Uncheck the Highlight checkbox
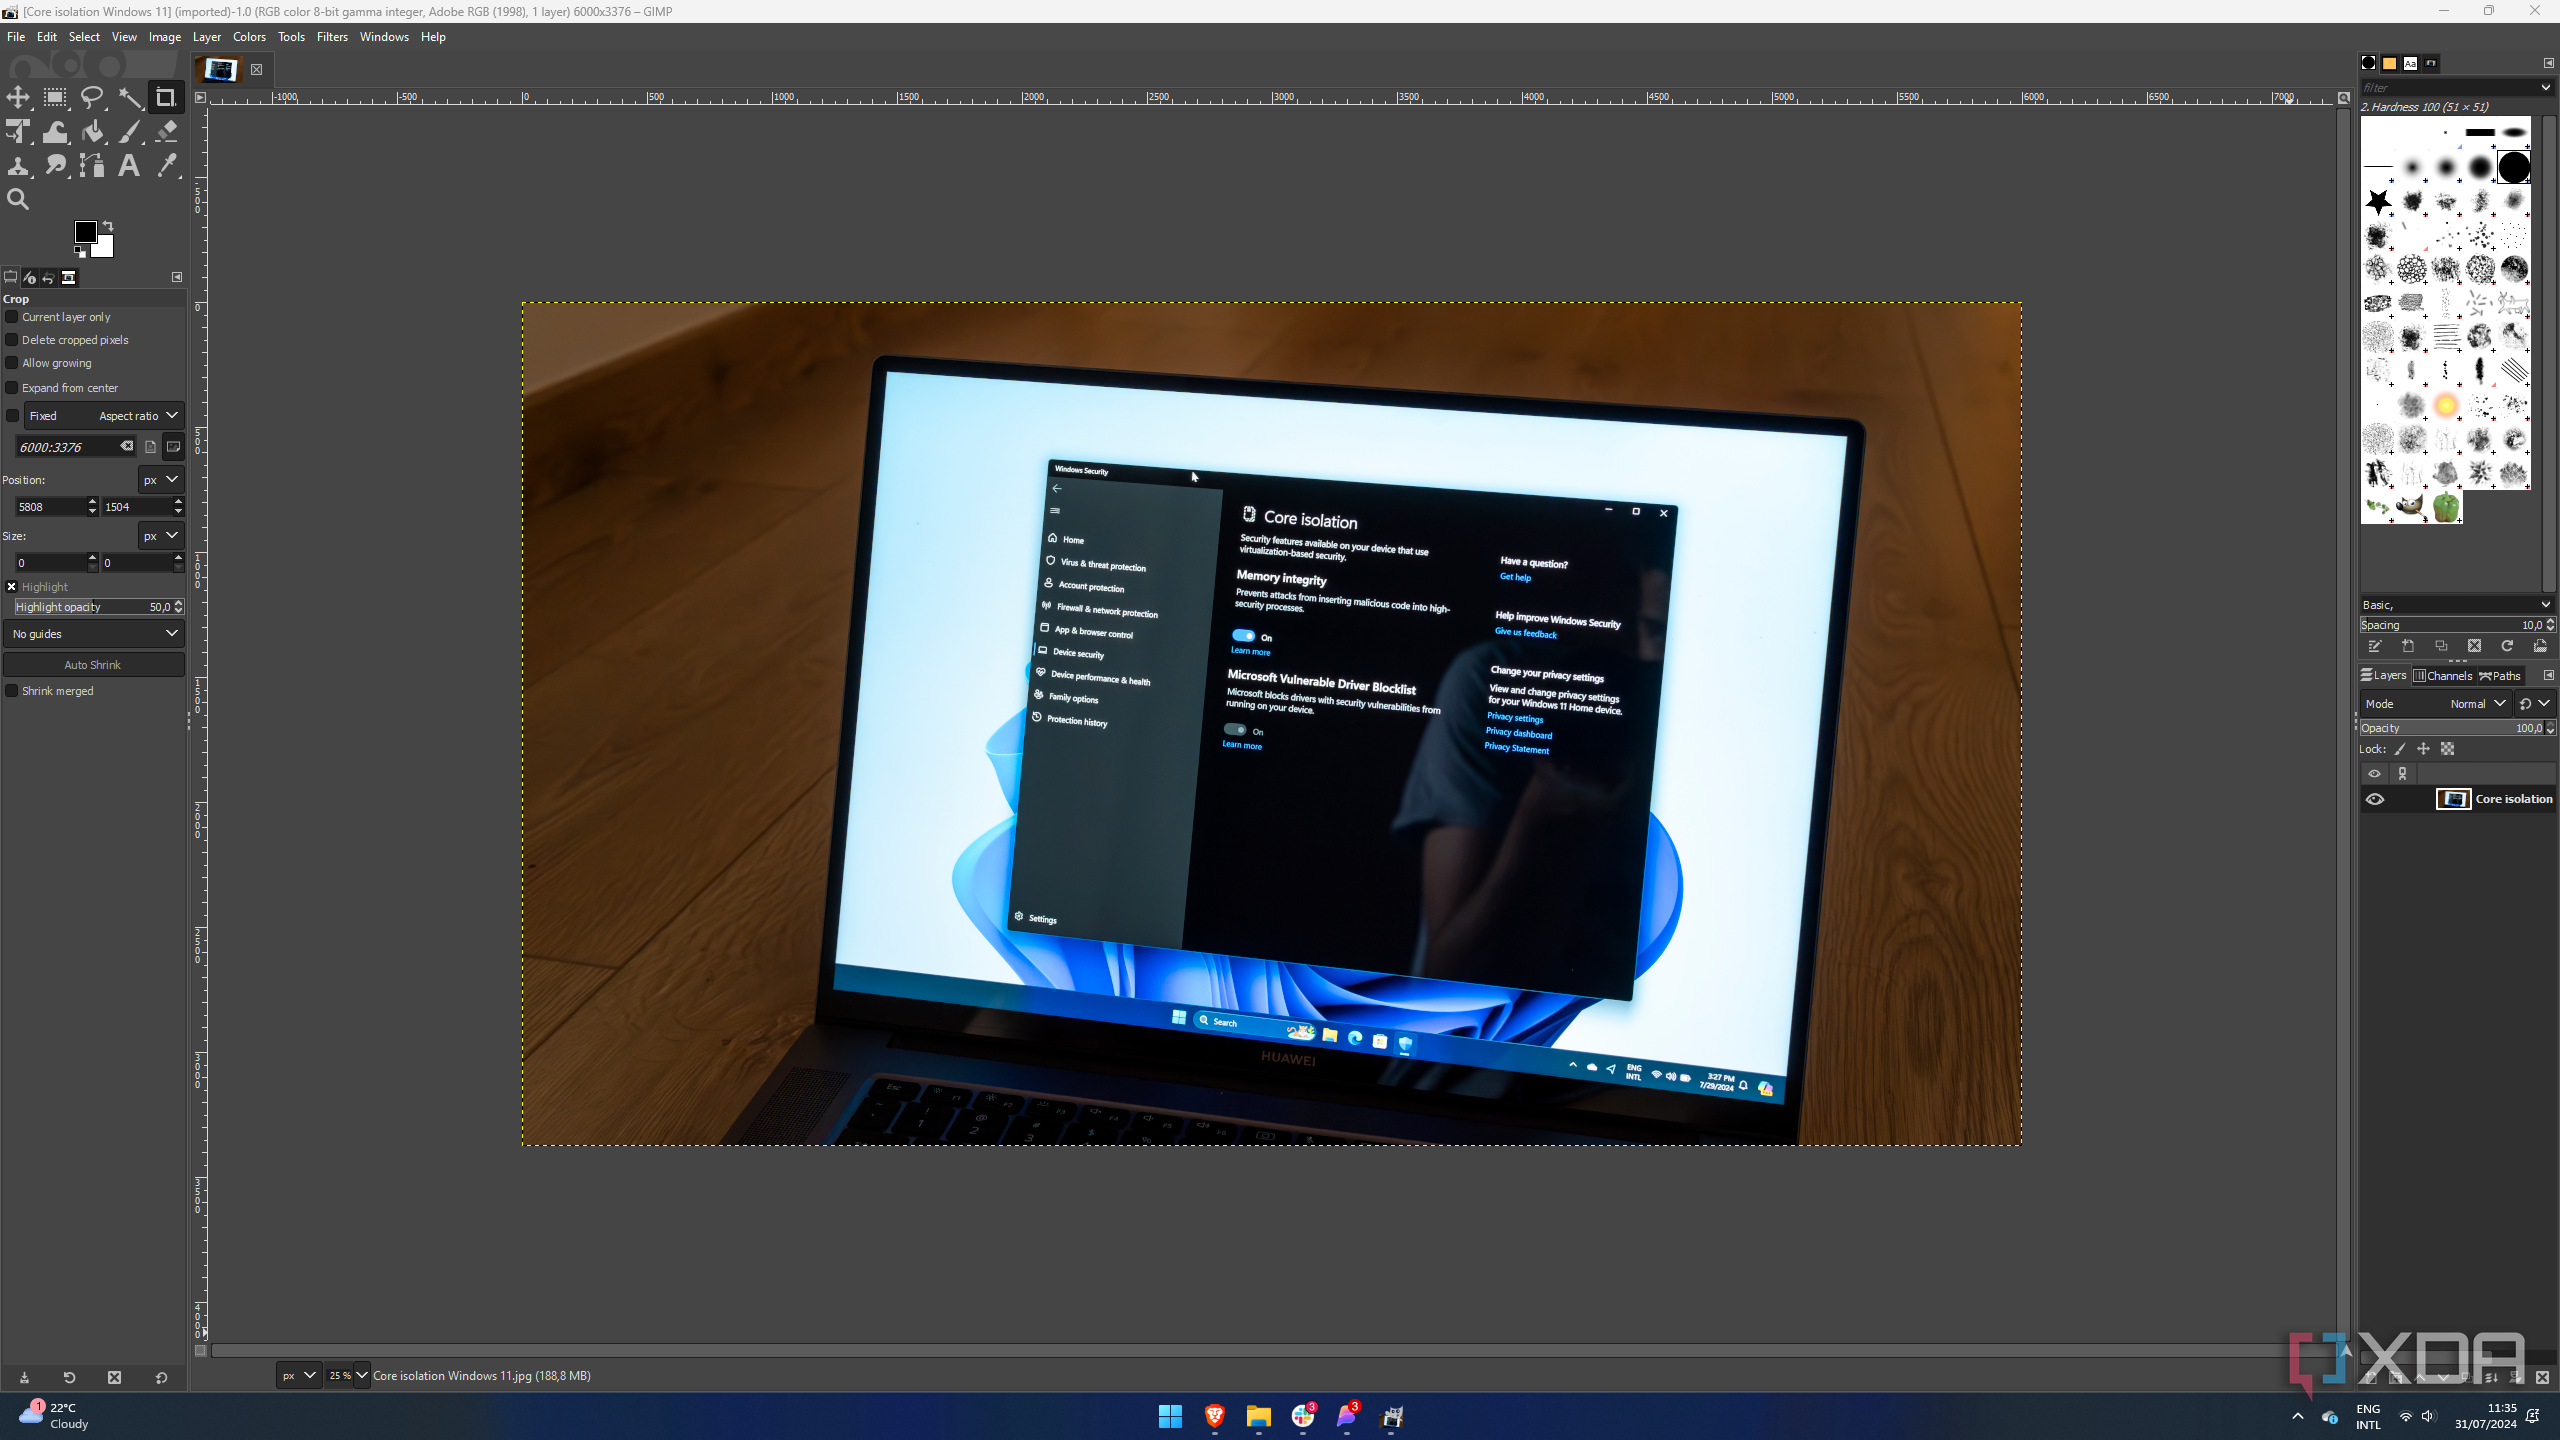 tap(12, 587)
